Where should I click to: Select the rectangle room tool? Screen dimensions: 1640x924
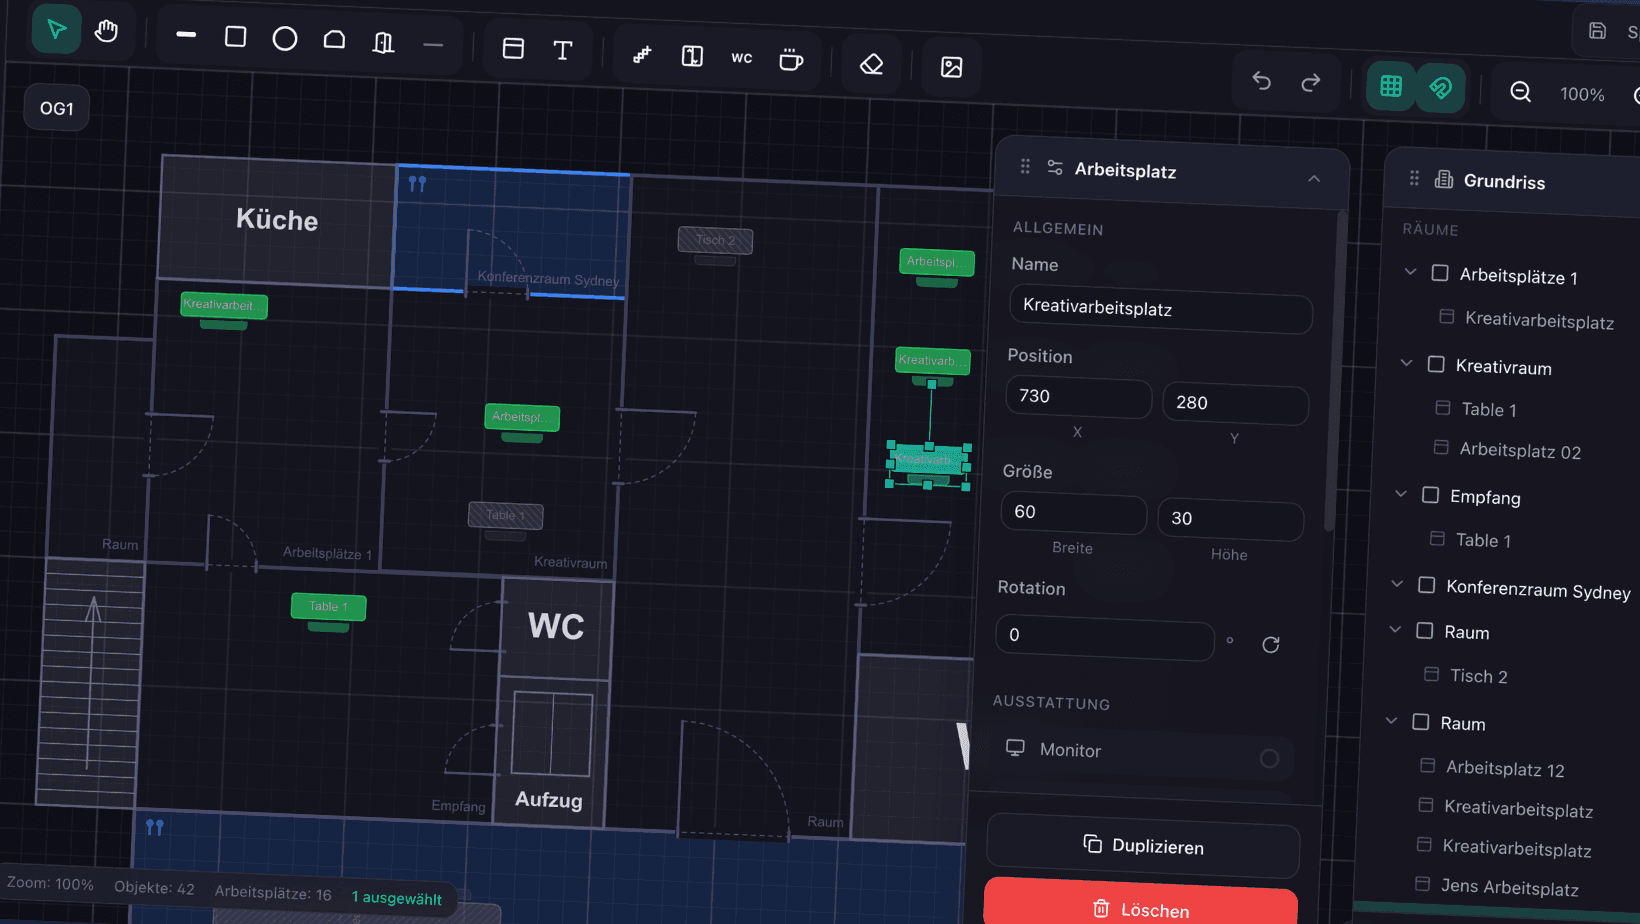coord(236,37)
